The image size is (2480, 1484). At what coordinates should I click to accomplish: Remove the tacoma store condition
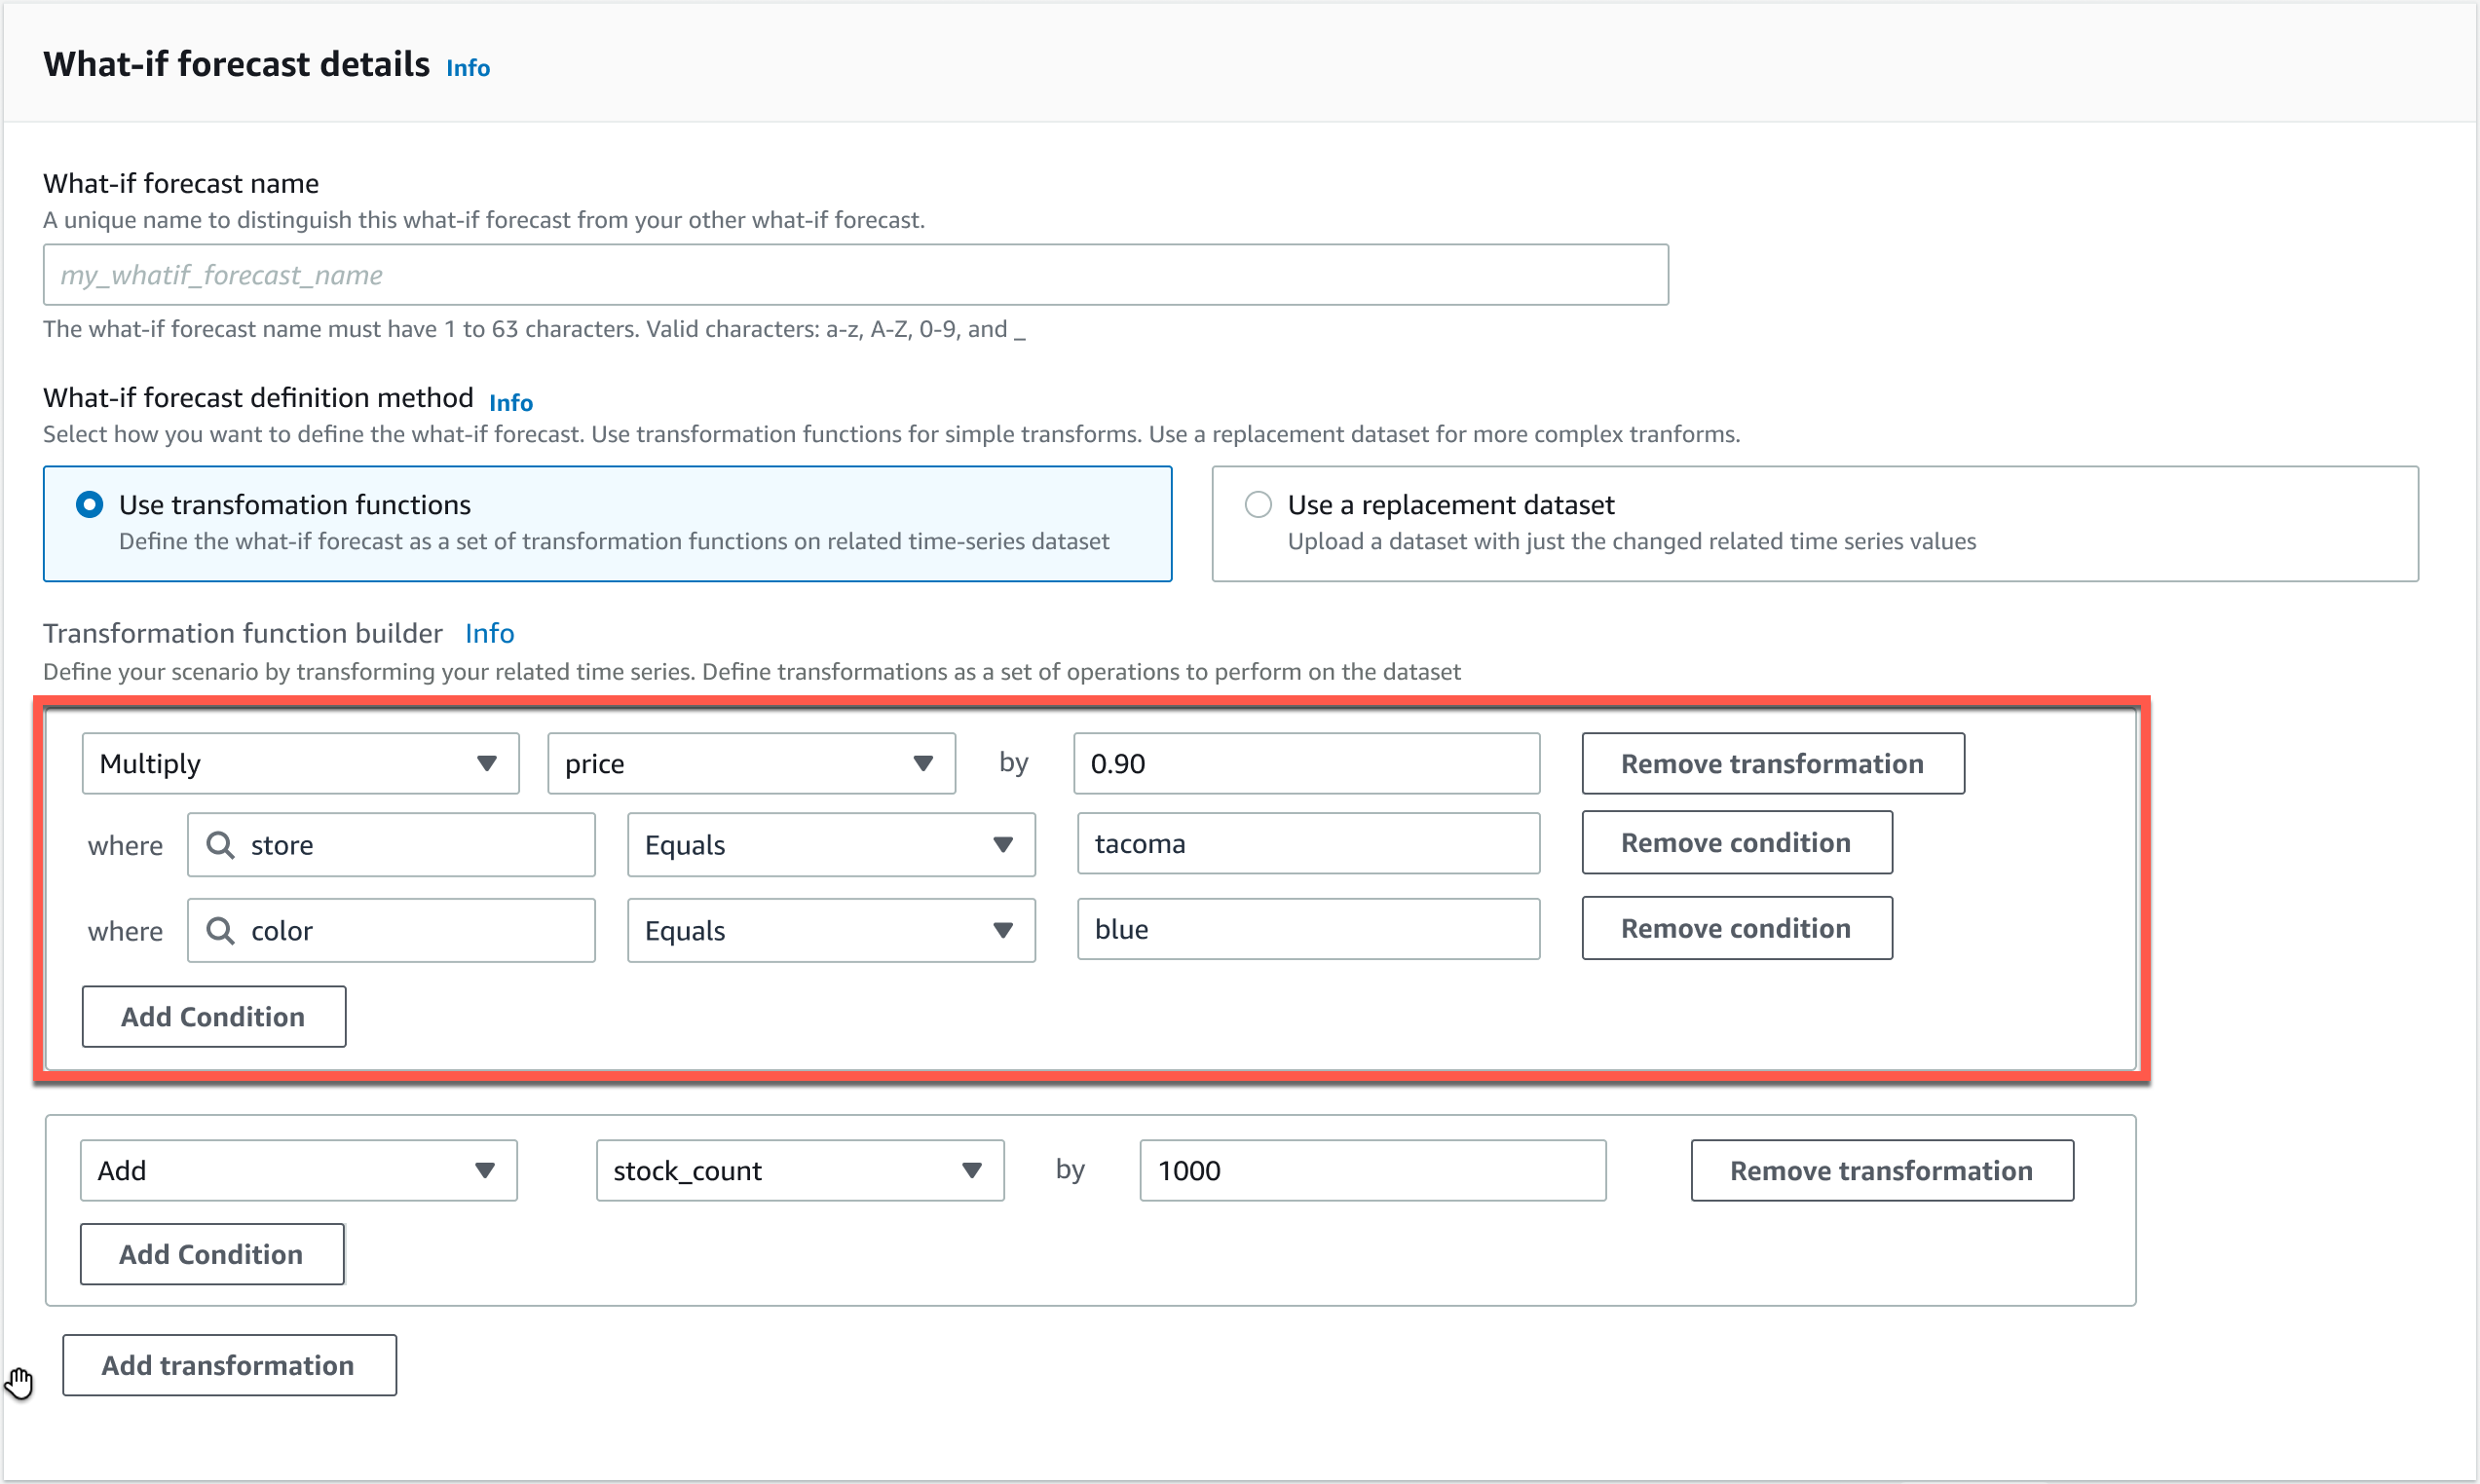pyautogui.click(x=1736, y=842)
